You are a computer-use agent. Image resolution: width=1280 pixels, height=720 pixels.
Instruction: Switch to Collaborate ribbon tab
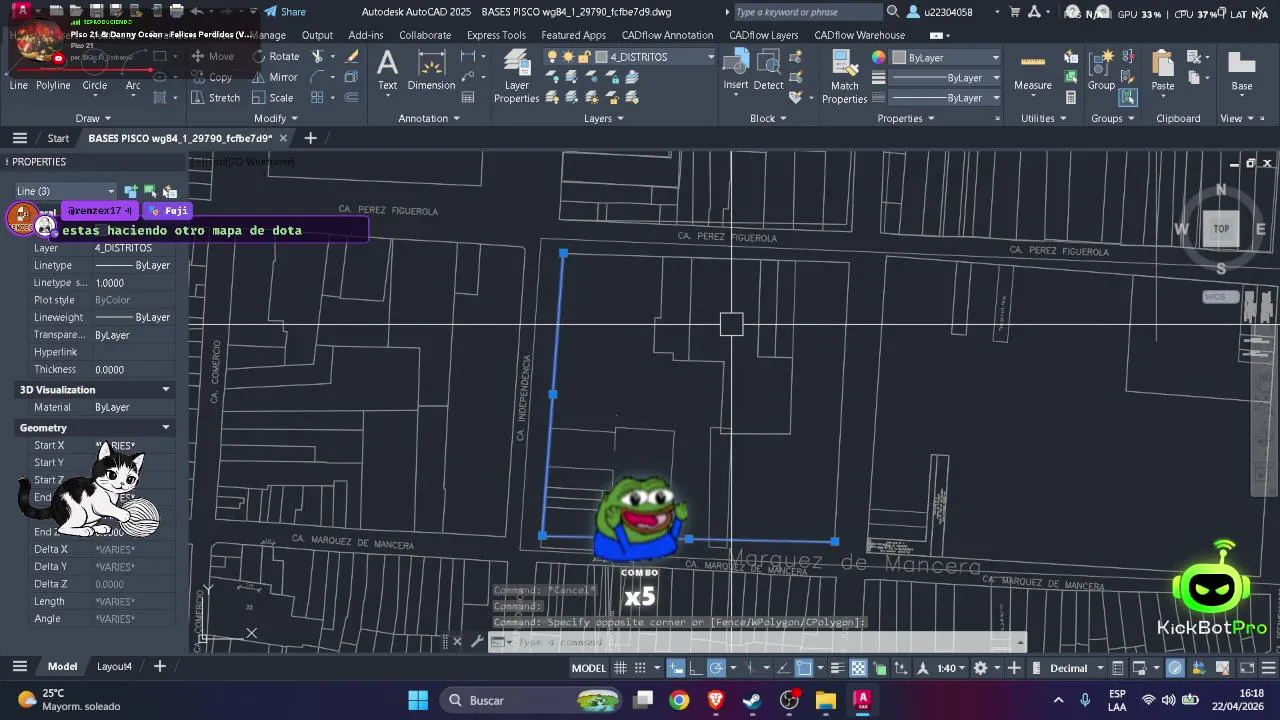point(425,35)
